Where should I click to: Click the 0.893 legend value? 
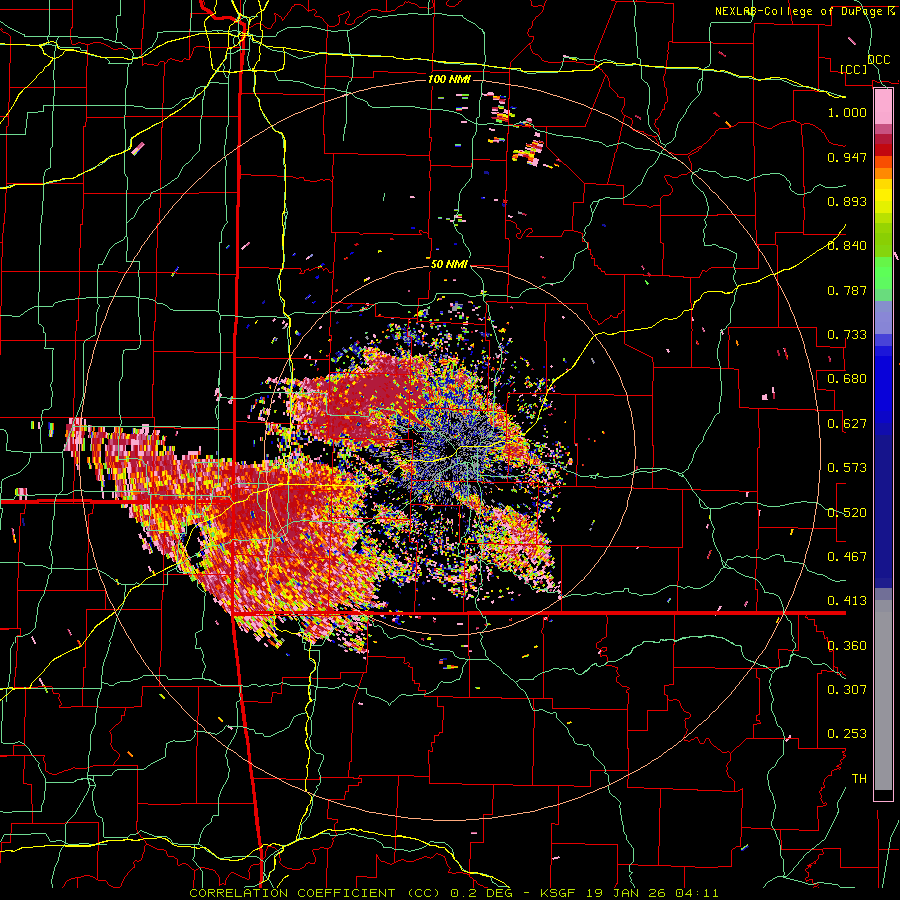847,201
